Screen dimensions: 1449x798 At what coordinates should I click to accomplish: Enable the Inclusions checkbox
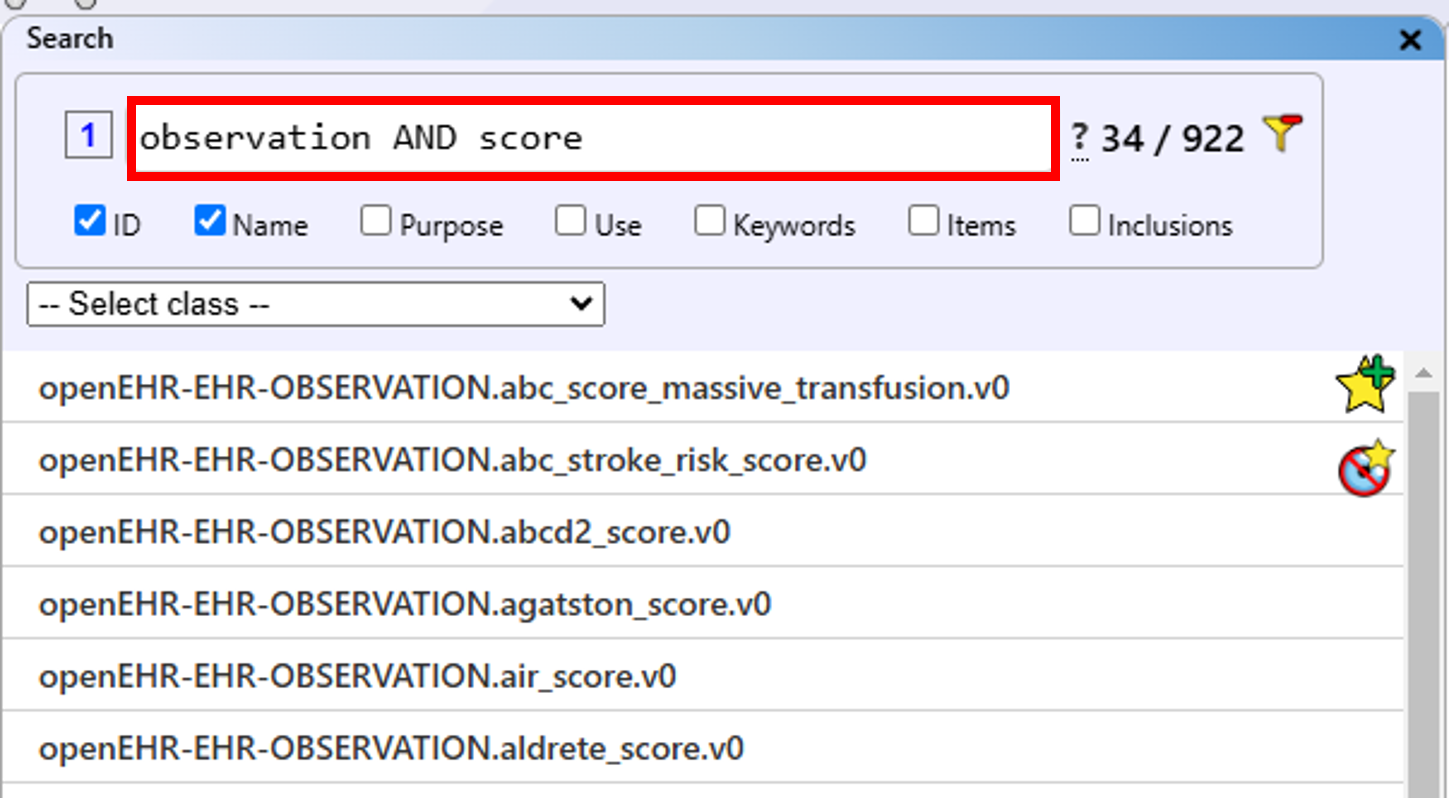pos(1084,221)
